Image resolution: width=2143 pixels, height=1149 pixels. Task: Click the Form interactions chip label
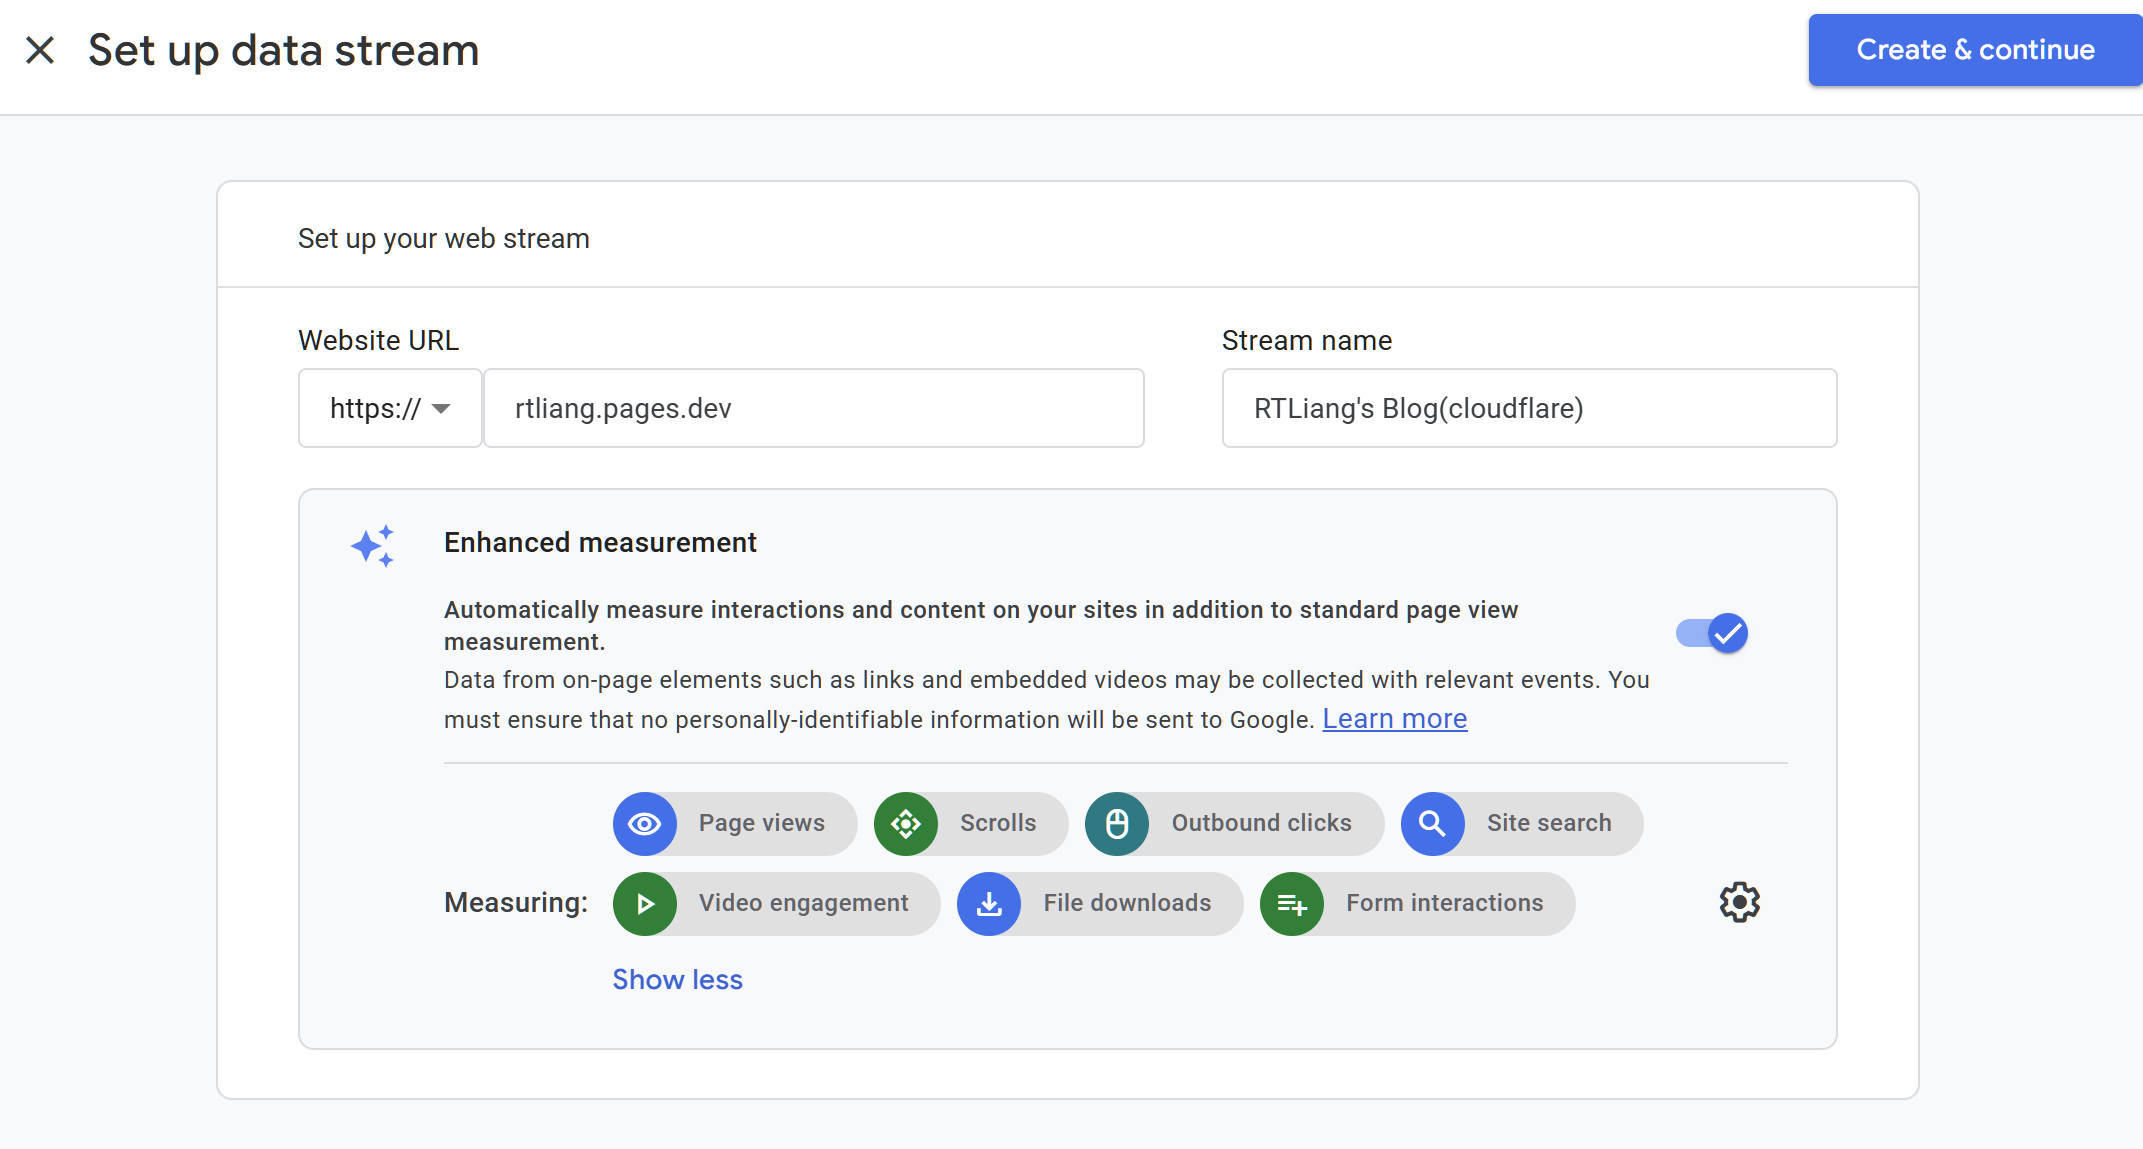[1444, 903]
